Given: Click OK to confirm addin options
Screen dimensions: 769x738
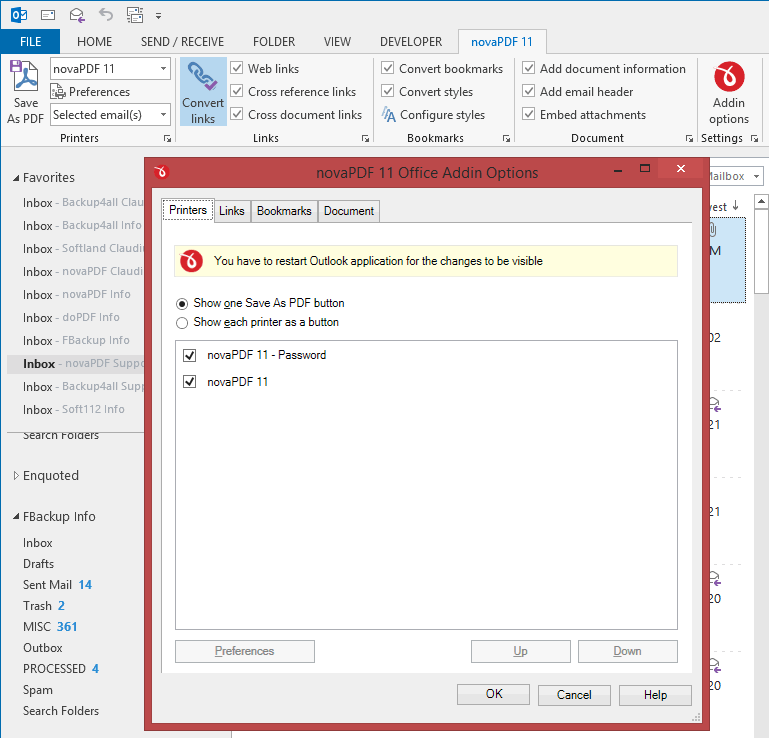Looking at the screenshot, I should [493, 694].
